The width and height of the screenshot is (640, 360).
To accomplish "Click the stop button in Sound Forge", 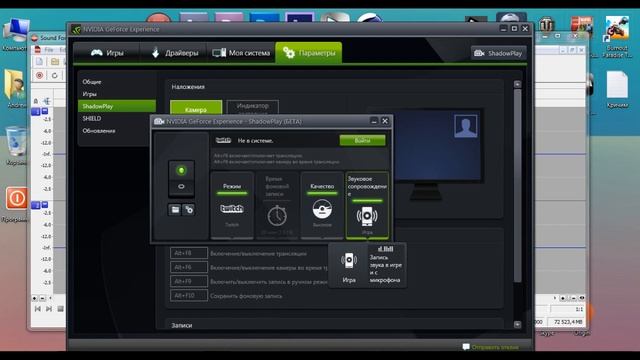I will coord(60,309).
